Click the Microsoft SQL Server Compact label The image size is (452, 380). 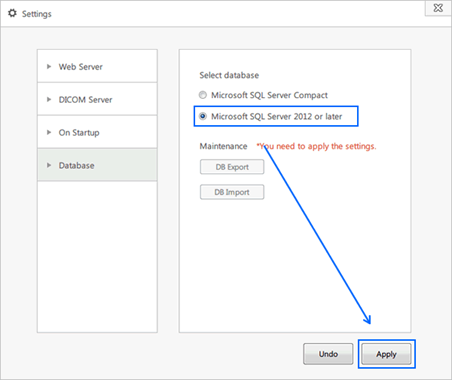pyautogui.click(x=269, y=95)
